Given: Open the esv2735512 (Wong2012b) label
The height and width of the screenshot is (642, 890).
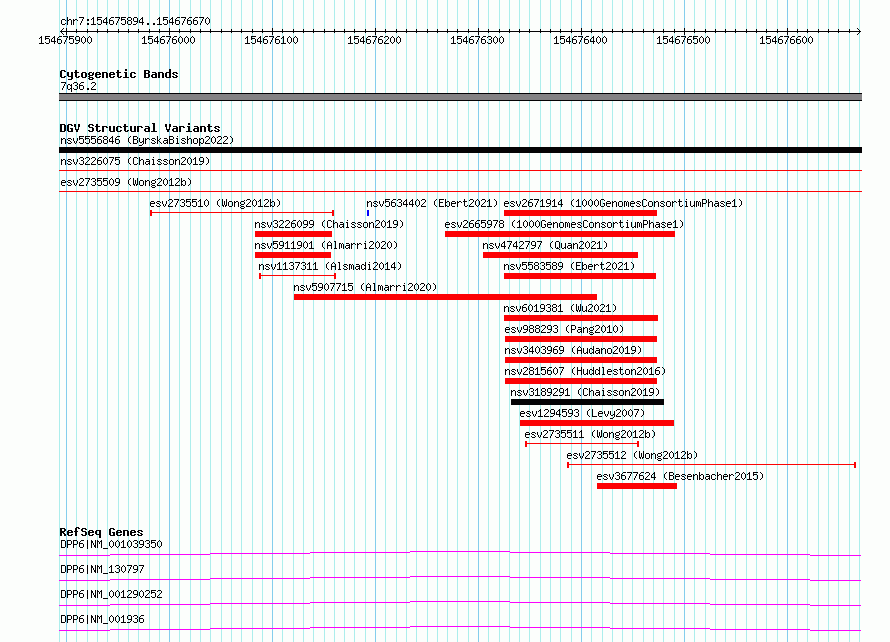Looking at the screenshot, I should [632, 455].
